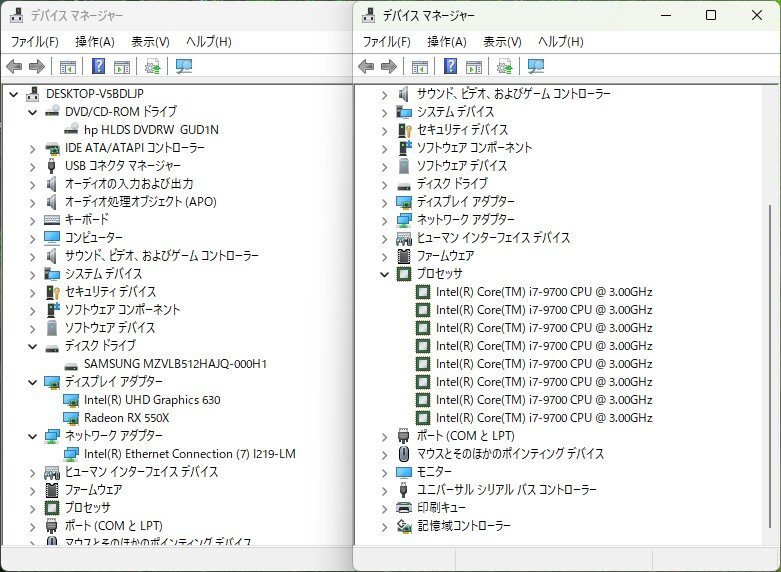Open 操作(A) menu in left window
Image resolution: width=781 pixels, height=572 pixels.
(95, 42)
